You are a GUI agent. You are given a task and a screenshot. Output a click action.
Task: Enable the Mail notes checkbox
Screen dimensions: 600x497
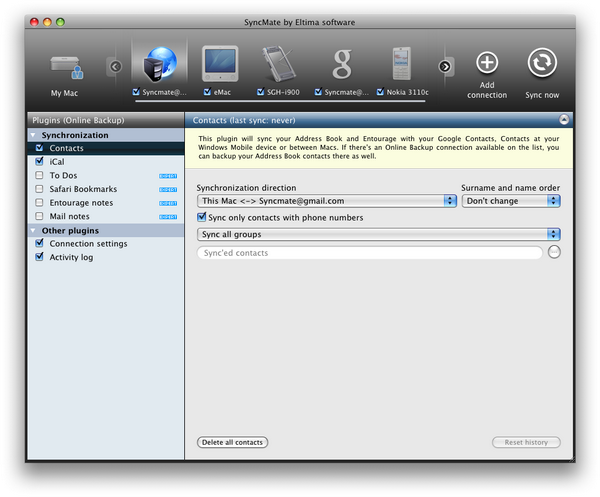pyautogui.click(x=39, y=216)
